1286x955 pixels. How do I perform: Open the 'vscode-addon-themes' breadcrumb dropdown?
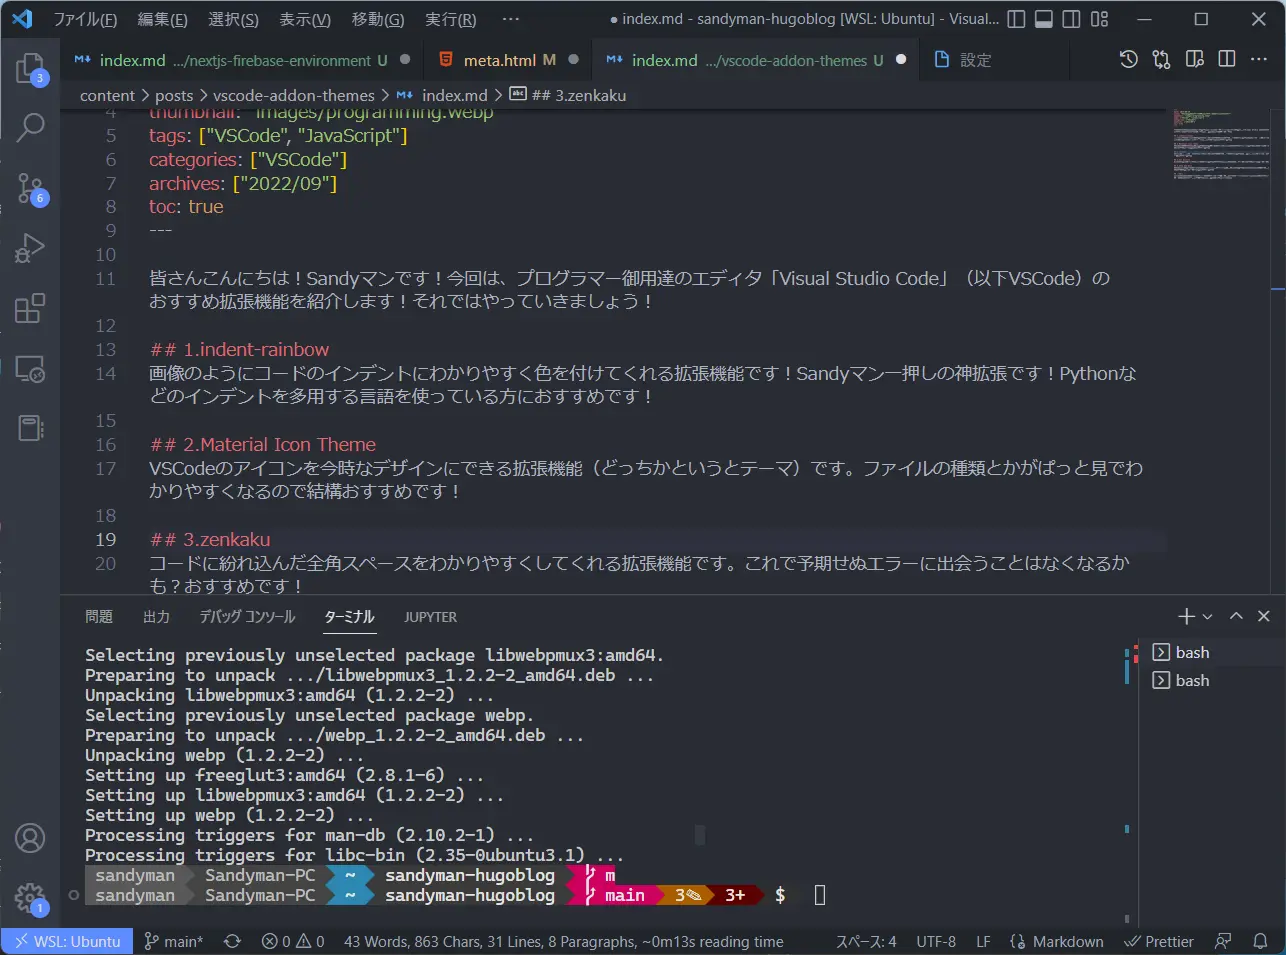point(294,95)
